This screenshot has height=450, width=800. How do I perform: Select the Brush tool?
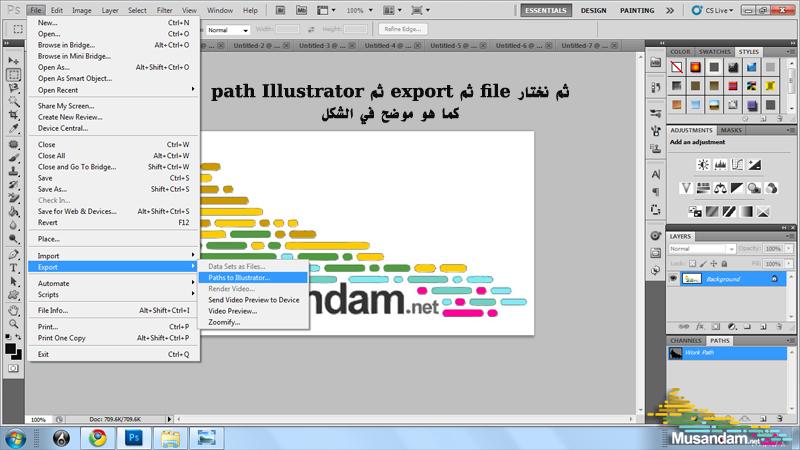[13, 158]
